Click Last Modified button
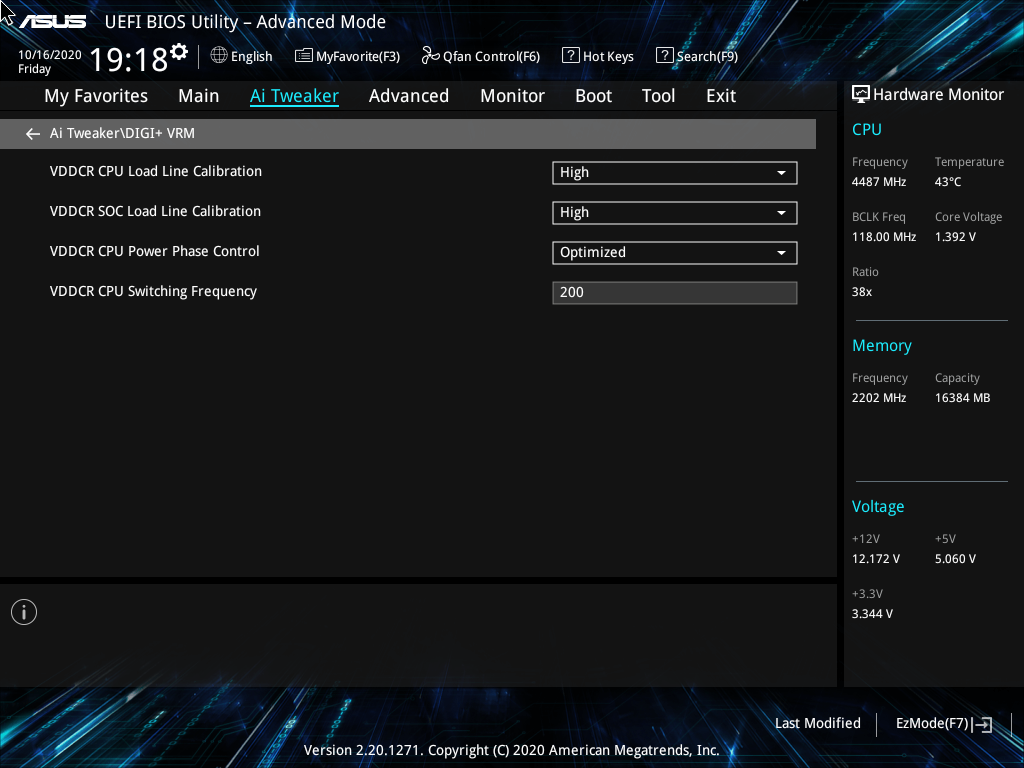This screenshot has width=1024, height=768. (x=818, y=724)
